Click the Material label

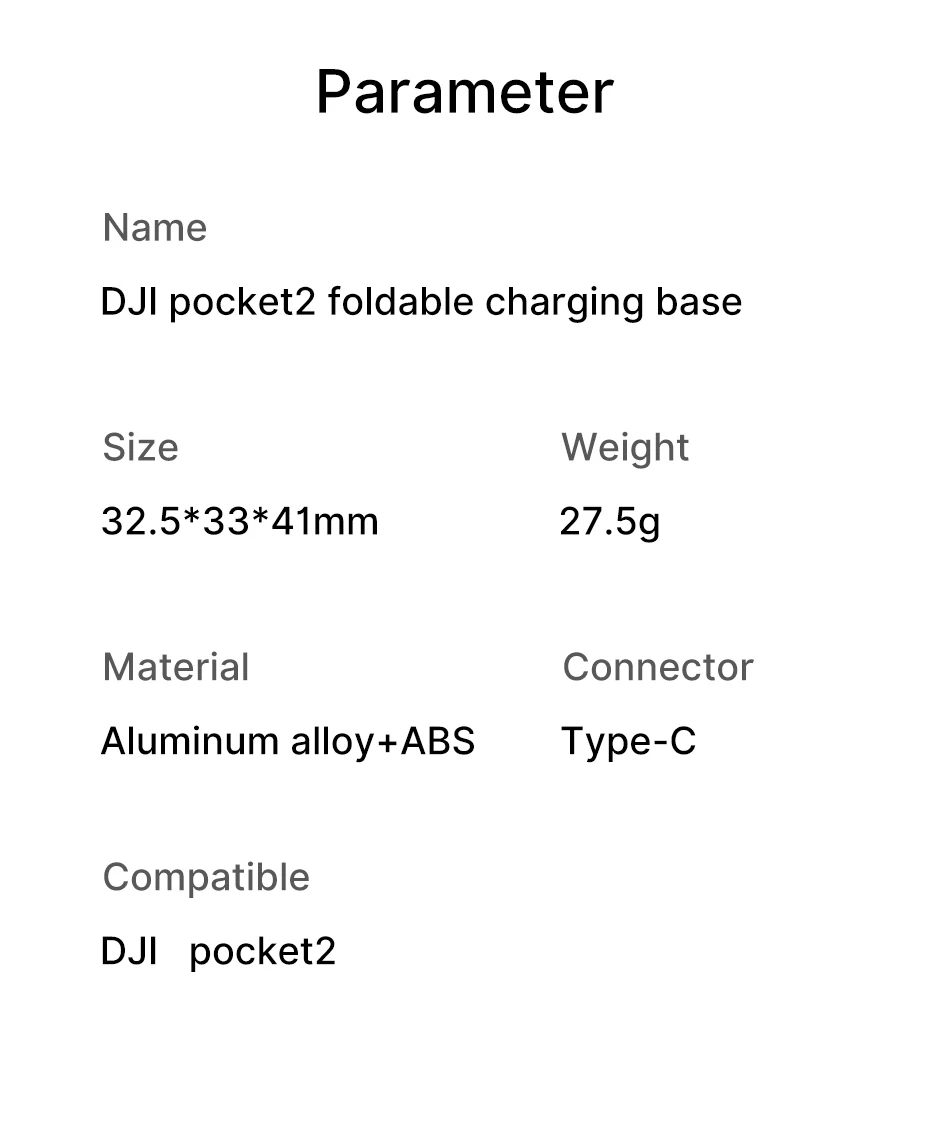tap(176, 667)
